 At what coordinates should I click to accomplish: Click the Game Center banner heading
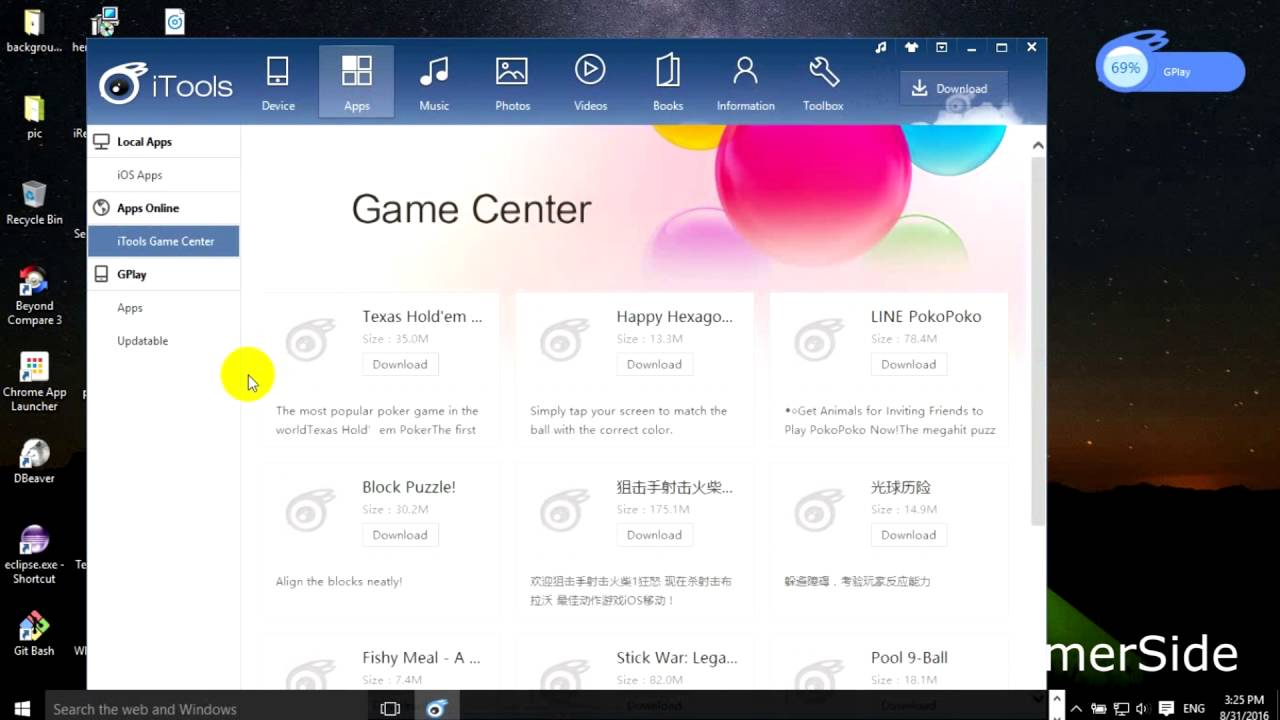[x=471, y=209]
